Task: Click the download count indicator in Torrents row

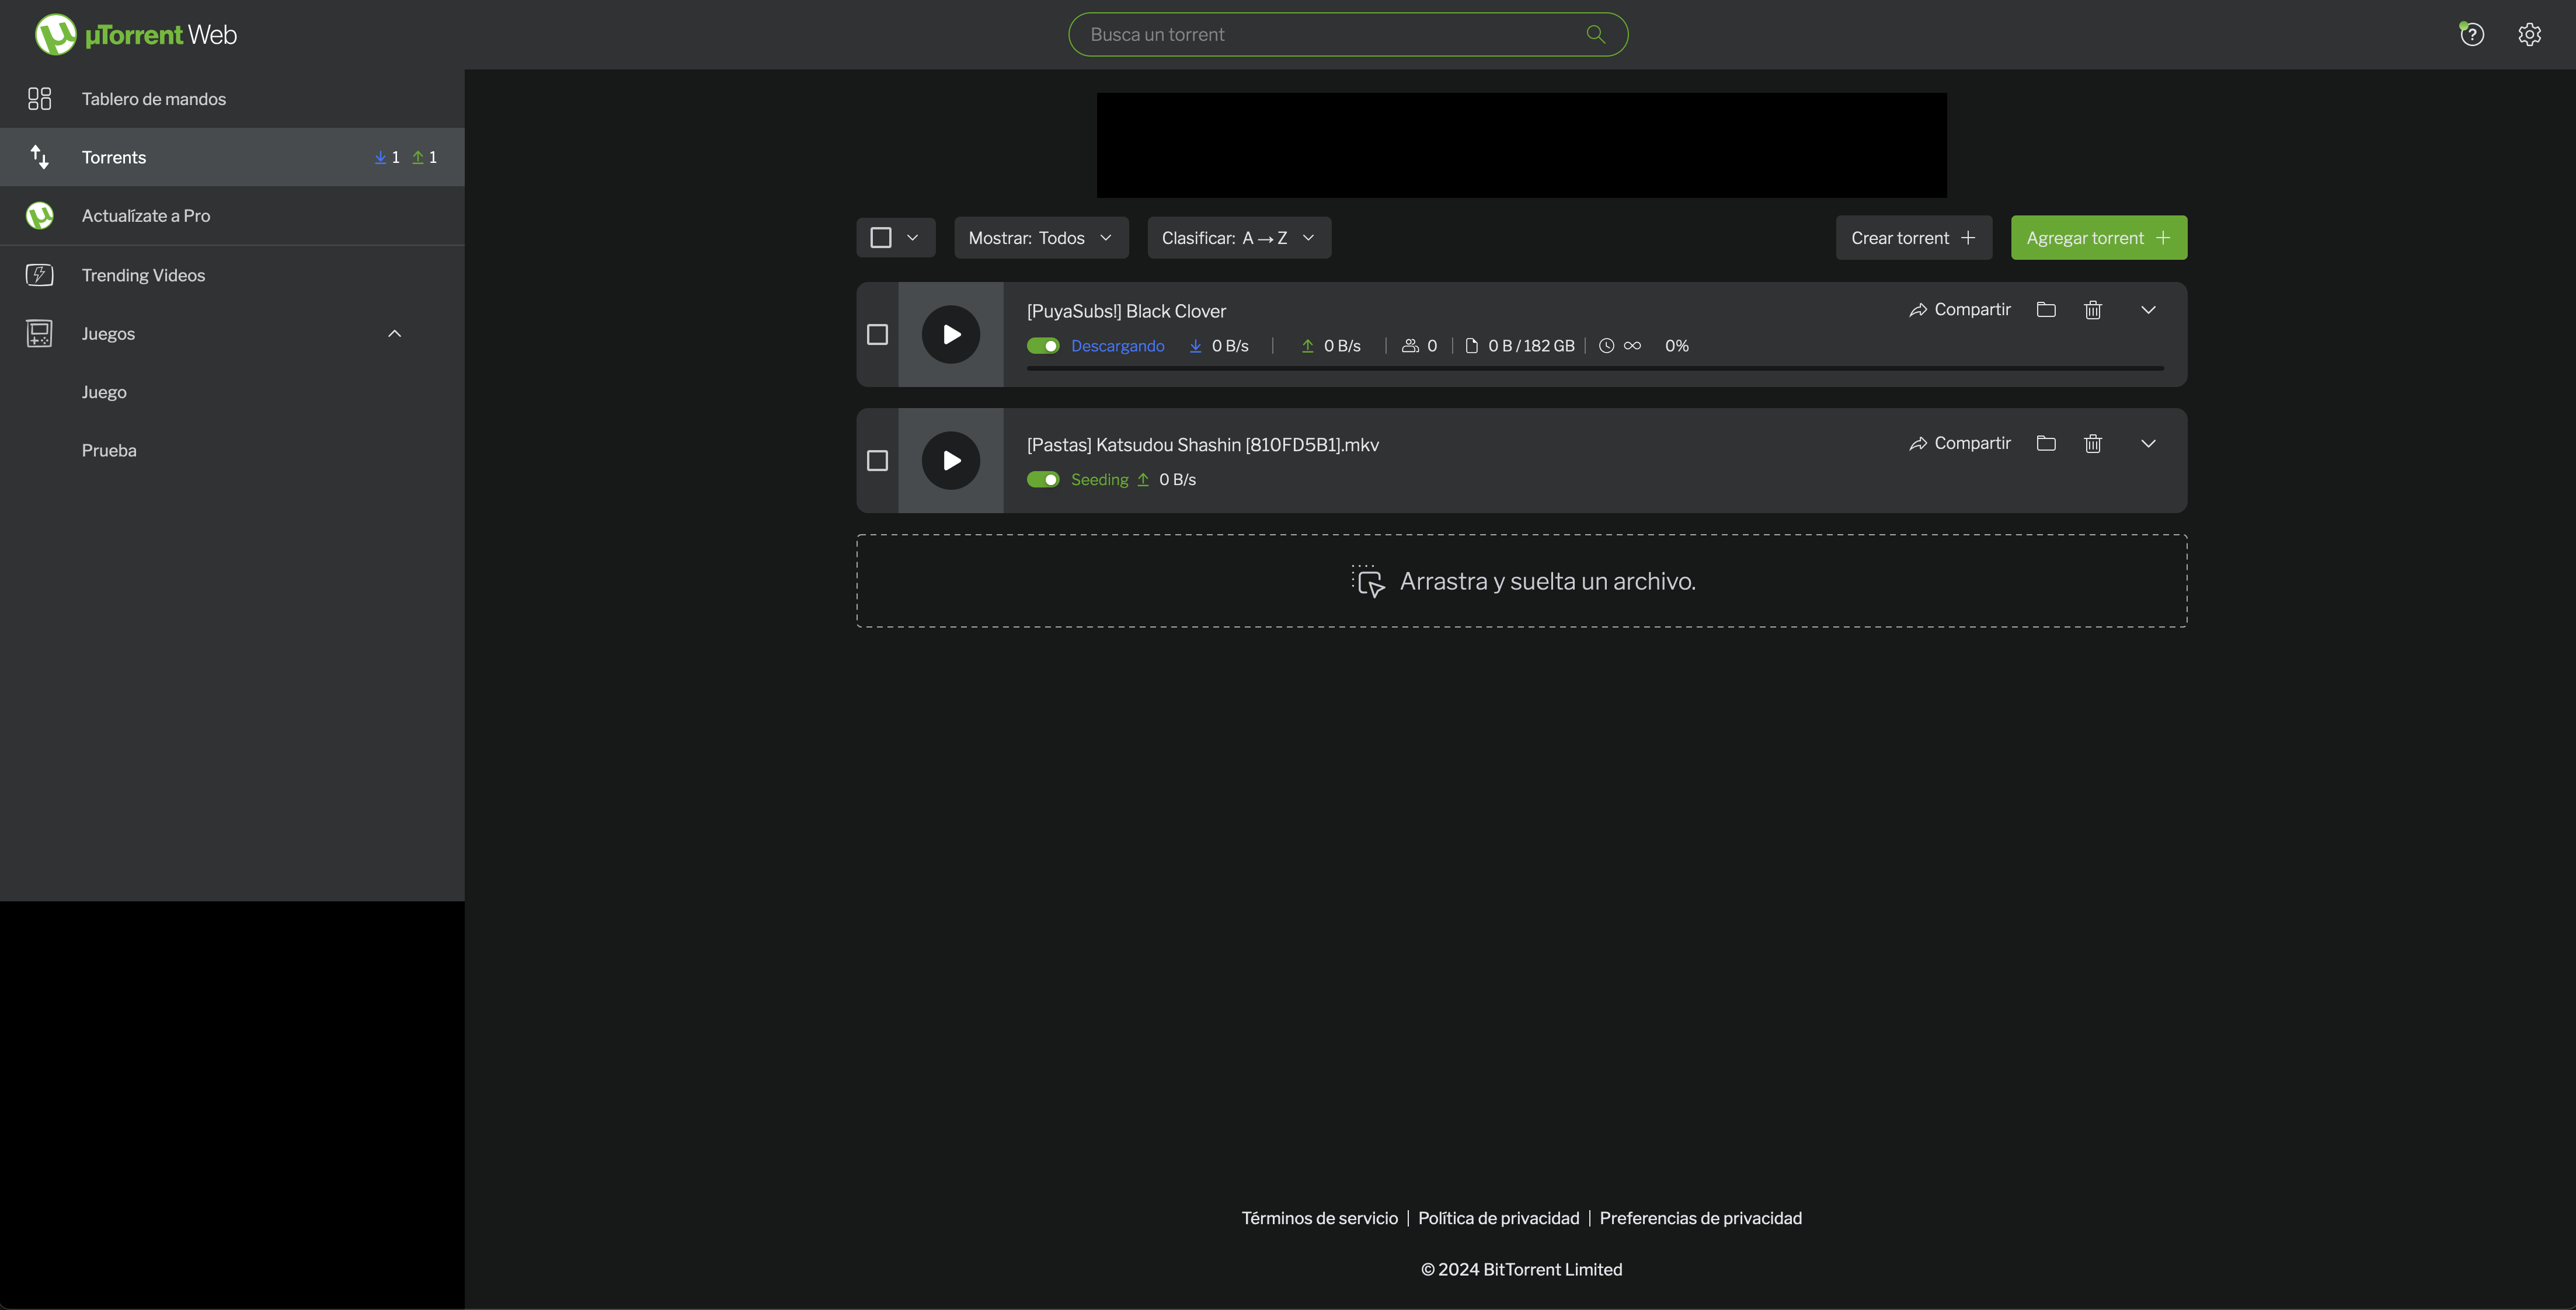Action: [x=387, y=157]
